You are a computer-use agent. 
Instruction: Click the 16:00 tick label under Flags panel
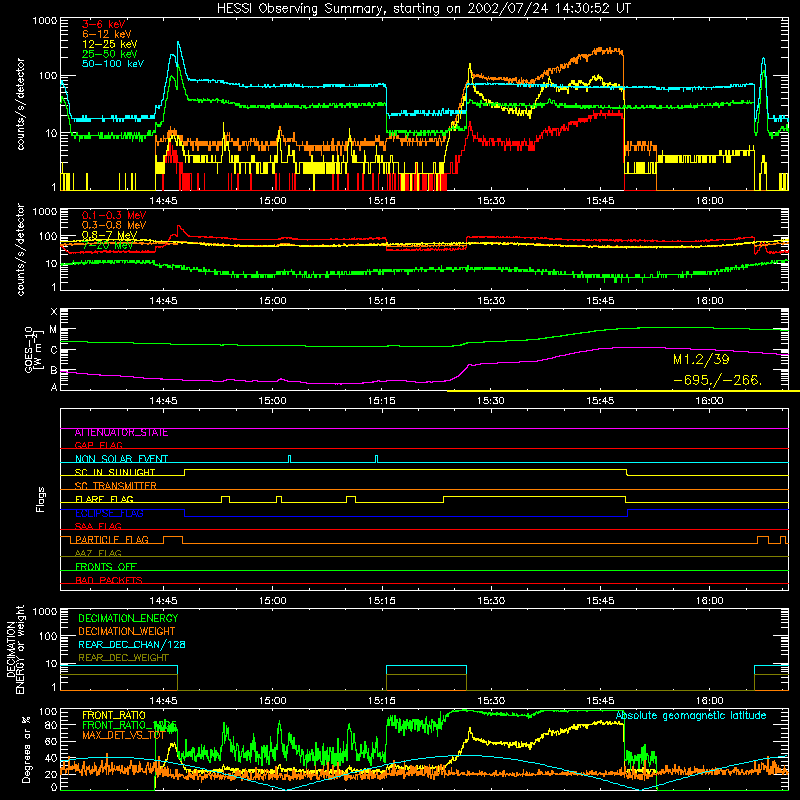pyautogui.click(x=709, y=601)
